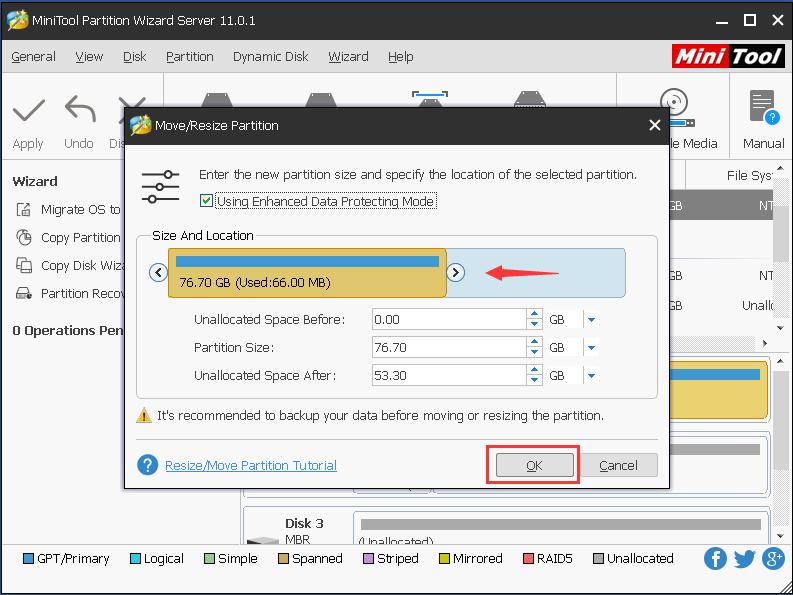Open the Manual help icon
793x595 pixels.
(763, 108)
